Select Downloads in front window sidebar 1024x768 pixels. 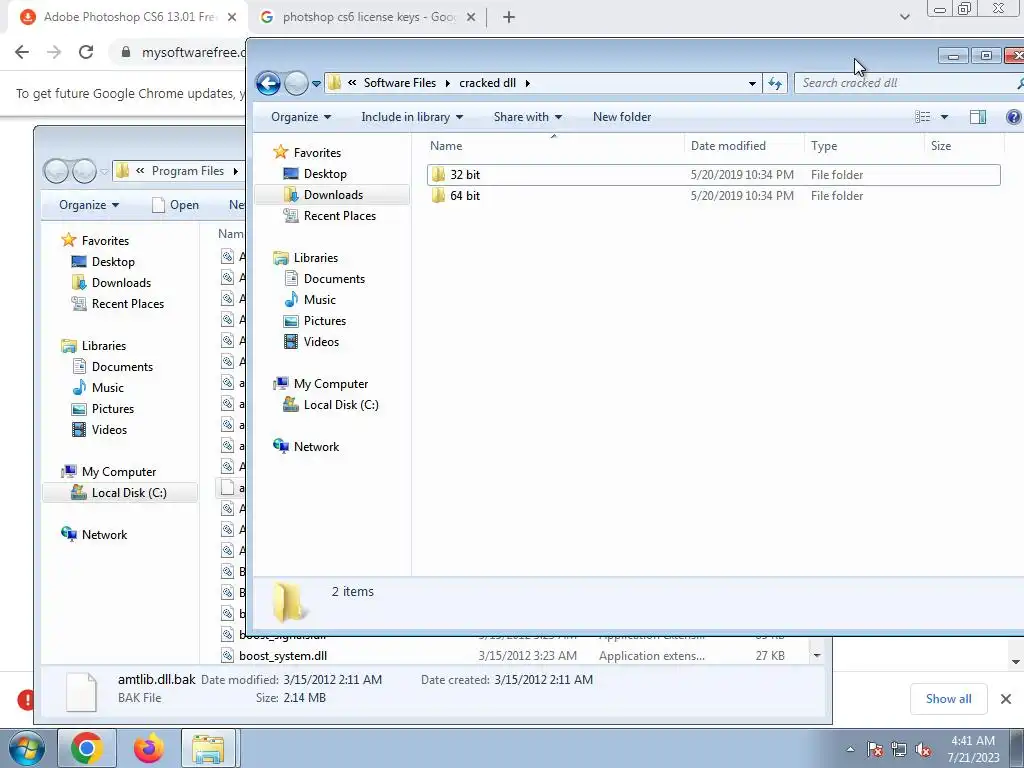333,195
